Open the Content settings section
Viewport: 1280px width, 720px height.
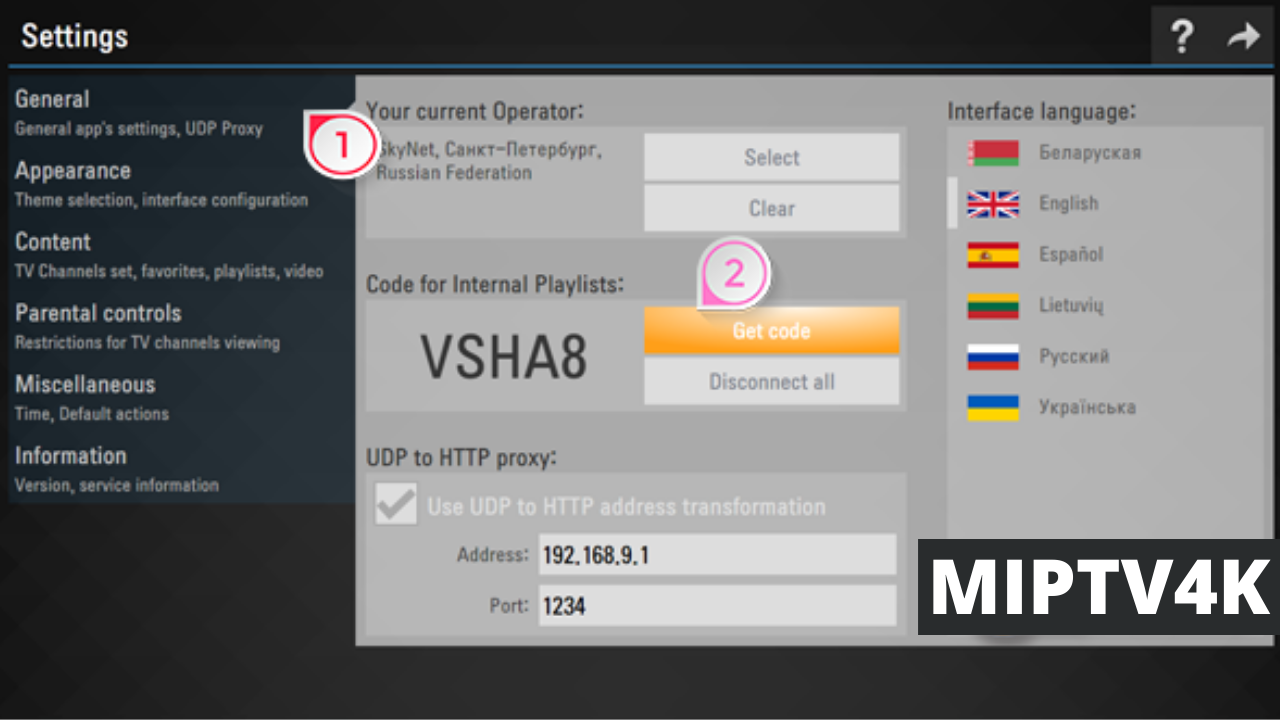(180, 255)
